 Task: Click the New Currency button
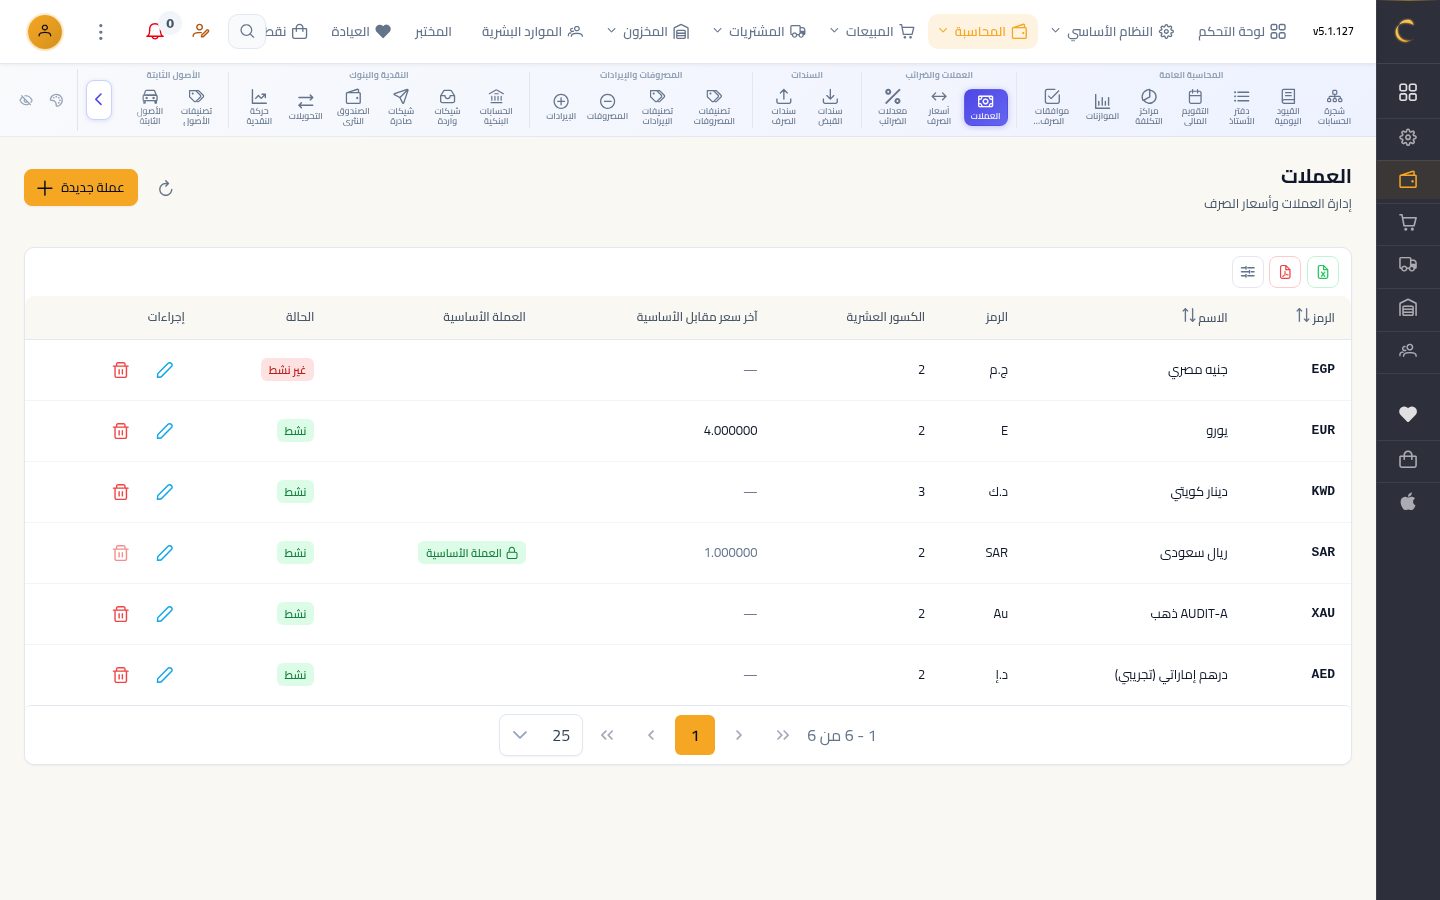pos(81,188)
